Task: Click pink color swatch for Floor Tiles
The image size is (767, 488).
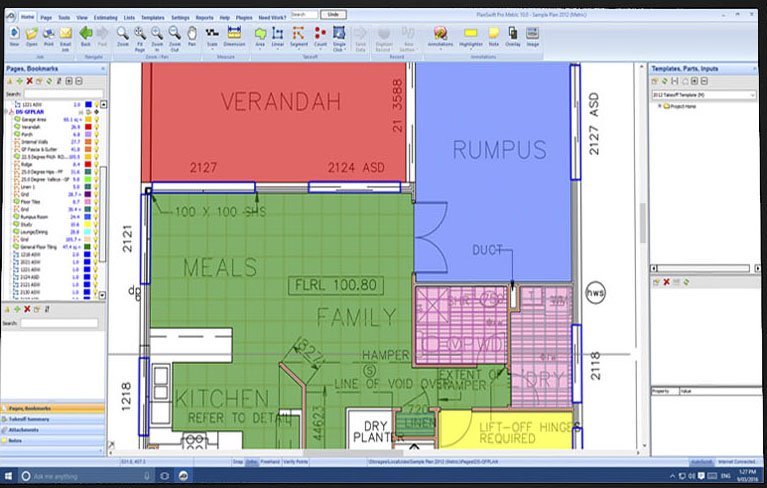Action: [x=88, y=202]
